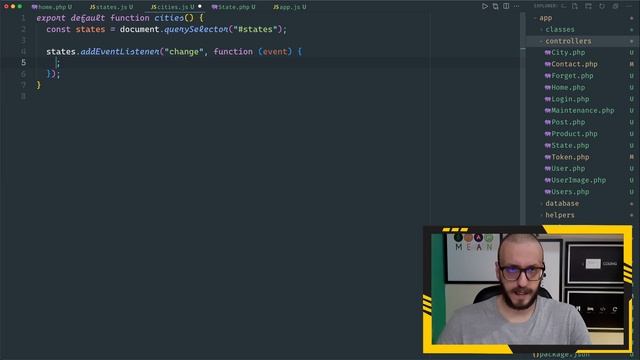
Task: Collapse all folders in Explorer
Action: tap(615, 6)
